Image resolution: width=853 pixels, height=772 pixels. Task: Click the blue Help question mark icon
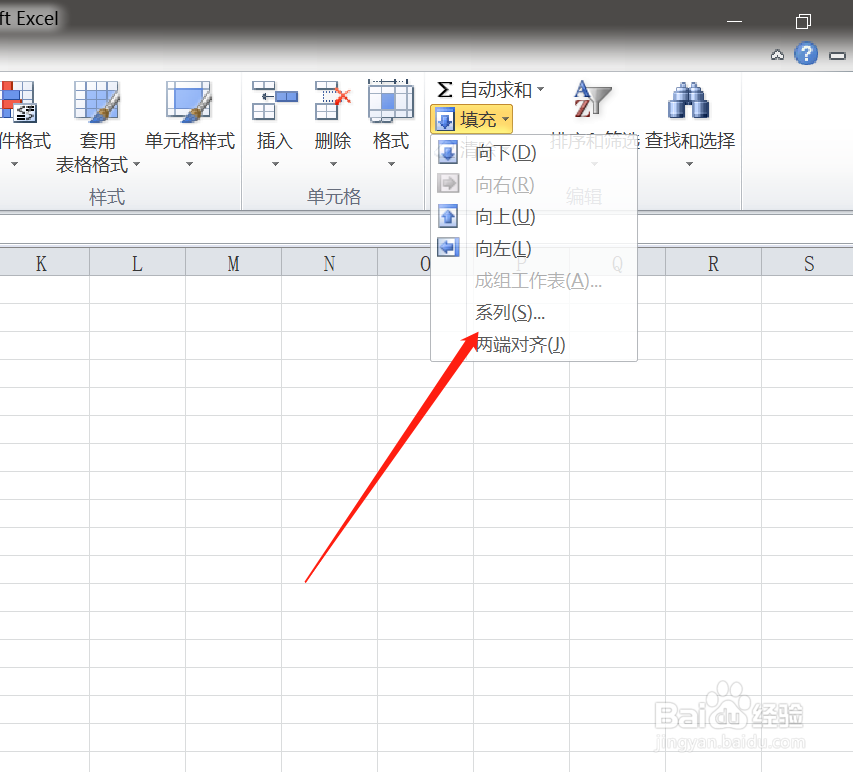(806, 54)
